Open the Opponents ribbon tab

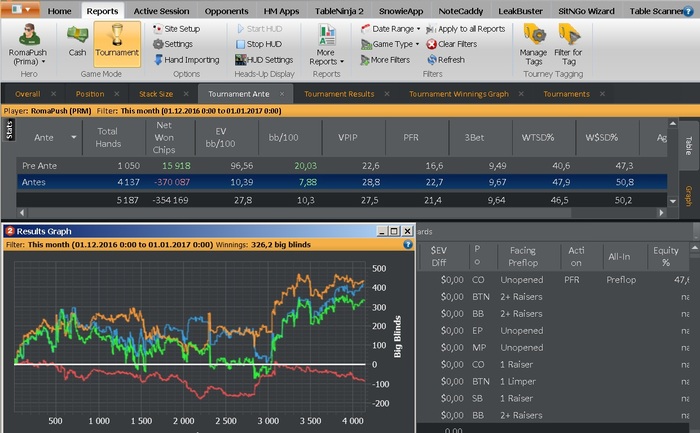(x=226, y=11)
